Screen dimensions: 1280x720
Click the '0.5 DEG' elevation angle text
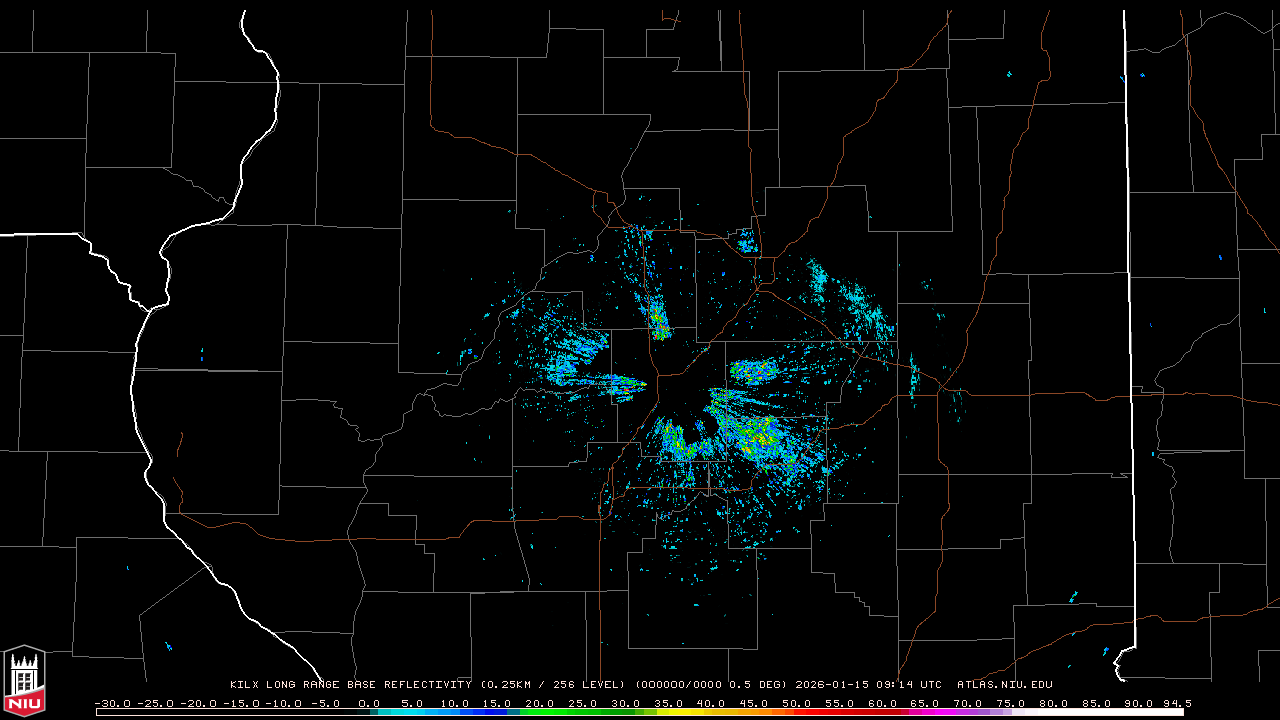754,685
